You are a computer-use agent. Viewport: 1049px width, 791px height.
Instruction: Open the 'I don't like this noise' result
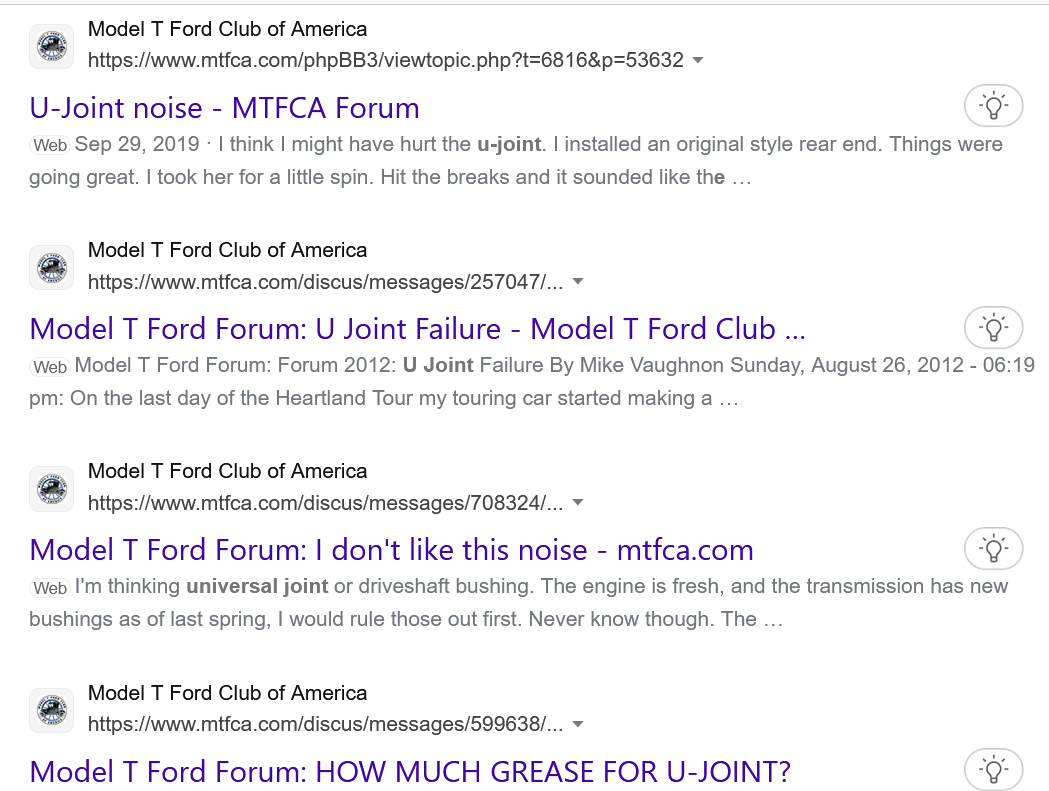click(x=391, y=550)
